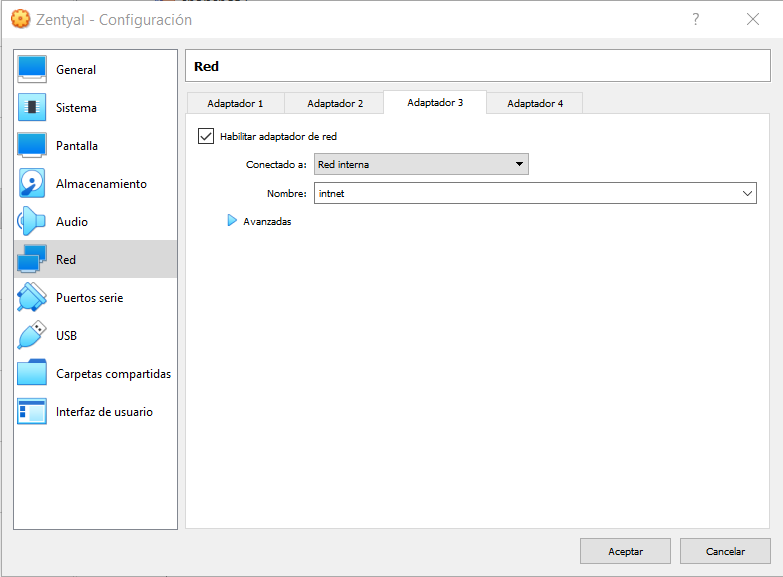Click the Carpetas compartidas folder icon
783x577 pixels.
tap(32, 373)
